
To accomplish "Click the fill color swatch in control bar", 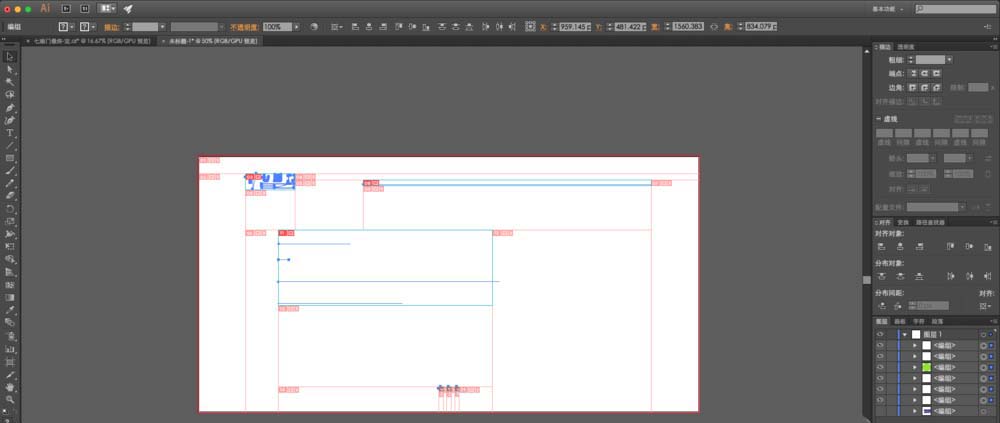I will tap(63, 26).
